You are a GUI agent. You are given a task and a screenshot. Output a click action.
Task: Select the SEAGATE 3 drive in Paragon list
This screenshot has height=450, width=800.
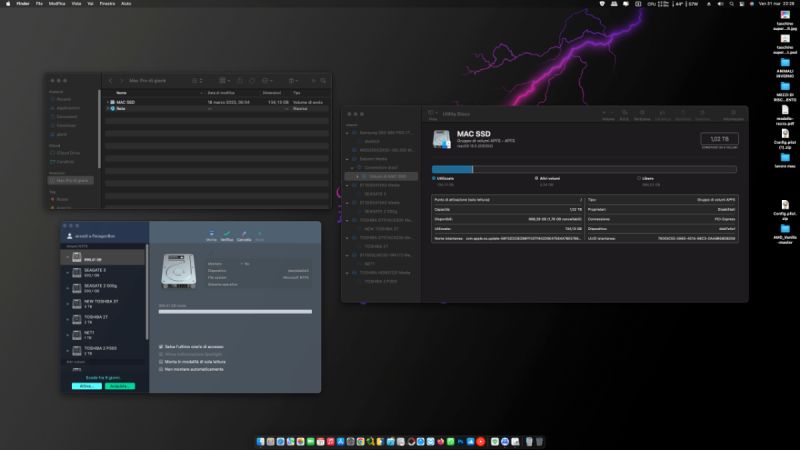tap(104, 272)
